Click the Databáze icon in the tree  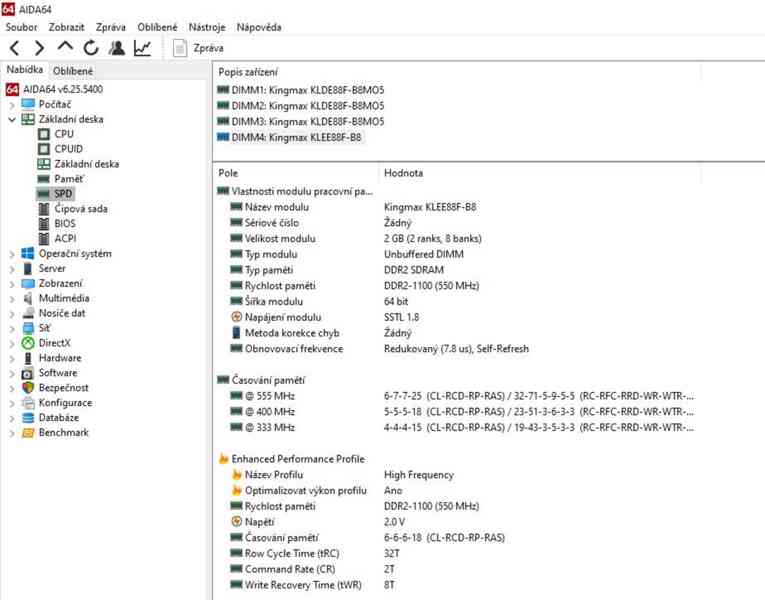tap(28, 418)
